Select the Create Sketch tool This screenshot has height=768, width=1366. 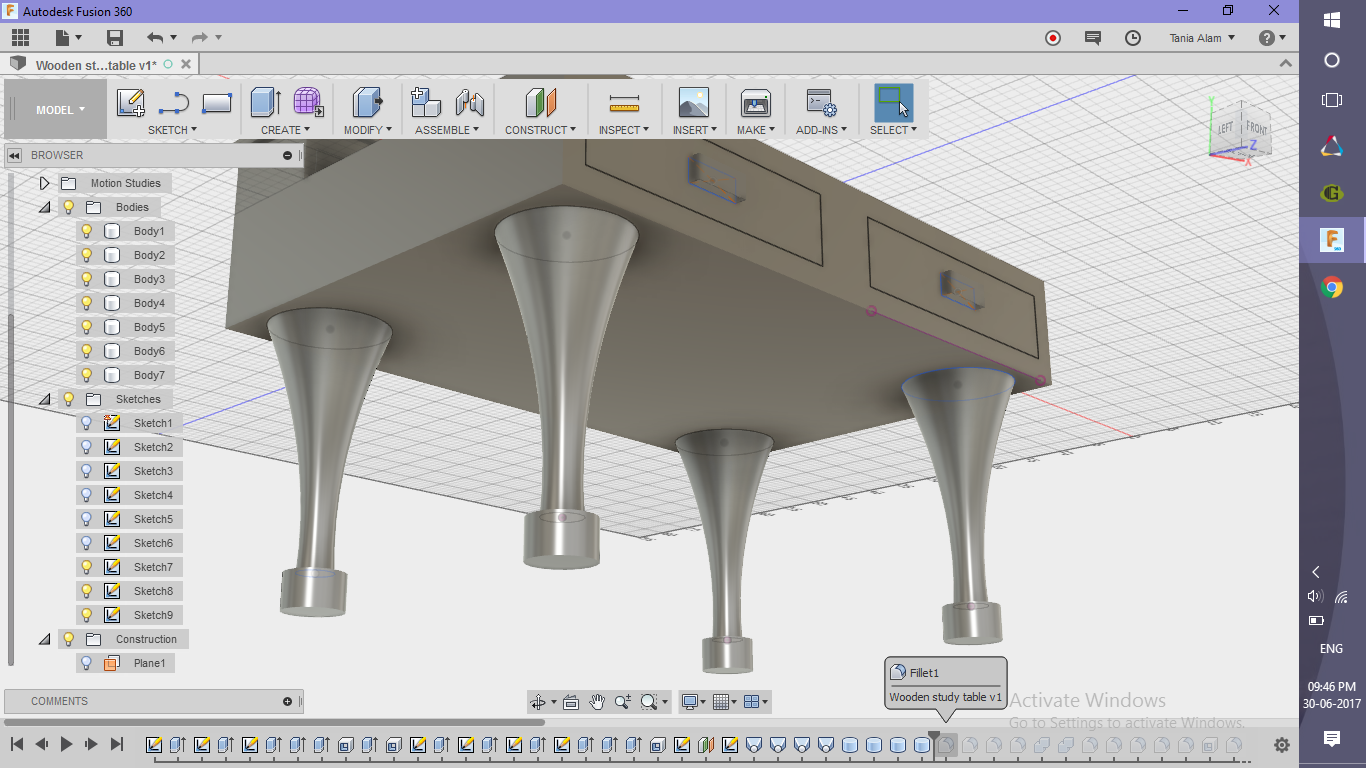(x=131, y=103)
